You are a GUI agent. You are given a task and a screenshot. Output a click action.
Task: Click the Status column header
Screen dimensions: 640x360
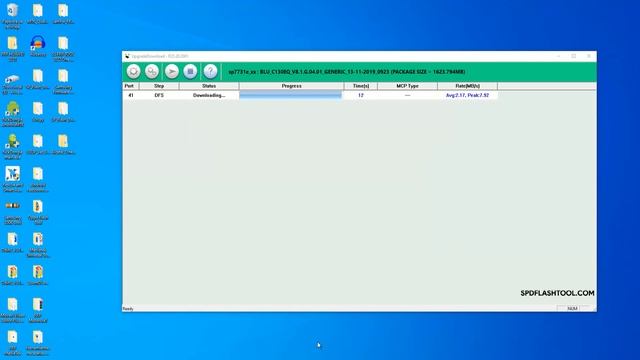(x=209, y=86)
